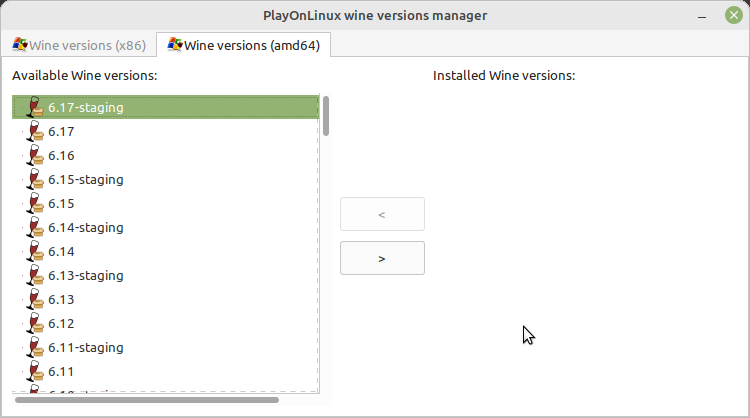
Task: Click the > install button
Action: tap(382, 258)
